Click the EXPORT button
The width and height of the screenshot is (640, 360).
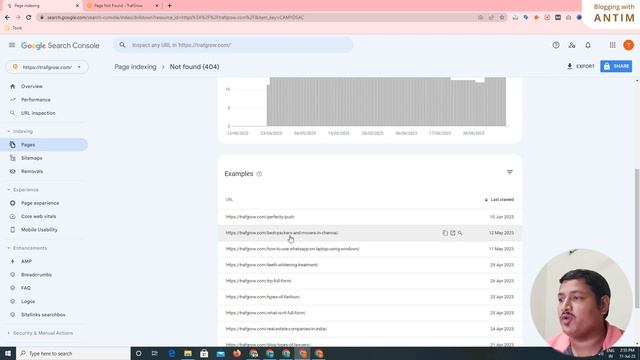(x=580, y=66)
